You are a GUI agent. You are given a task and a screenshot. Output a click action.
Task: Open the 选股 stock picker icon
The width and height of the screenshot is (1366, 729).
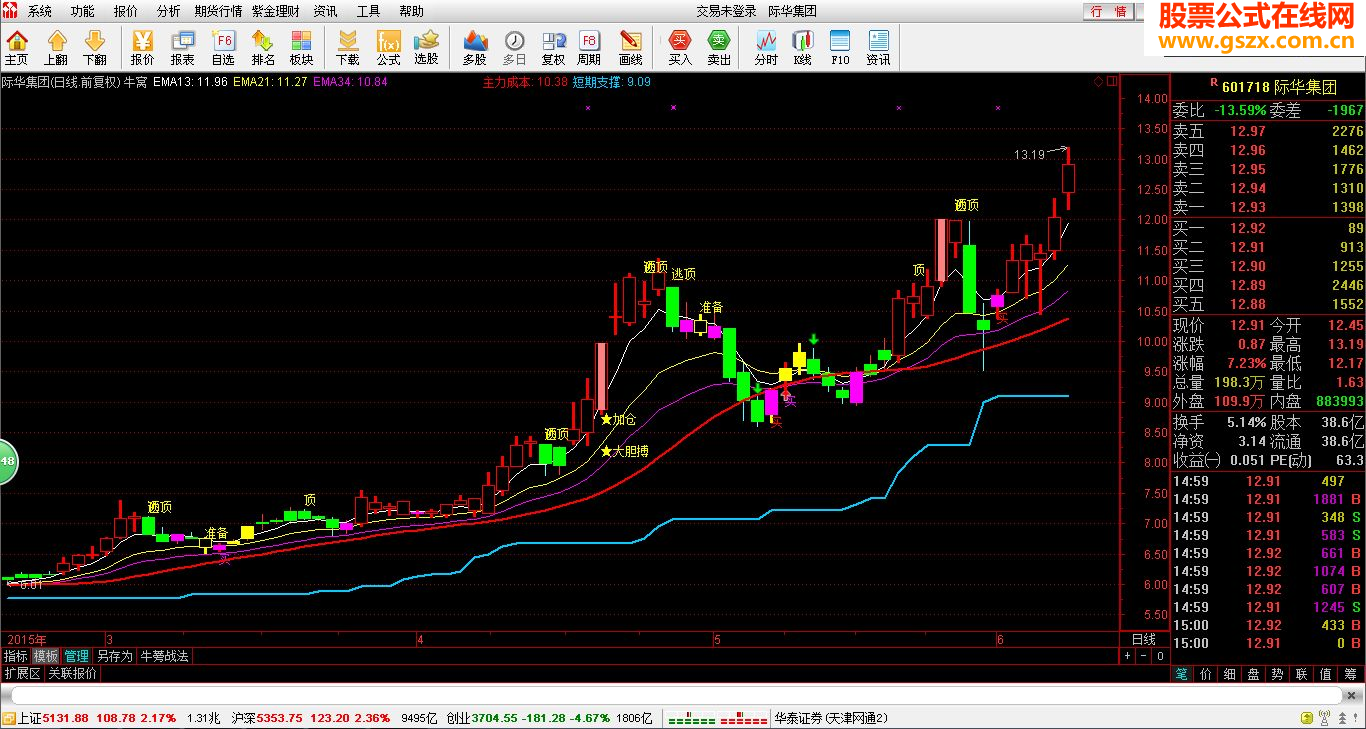point(427,47)
